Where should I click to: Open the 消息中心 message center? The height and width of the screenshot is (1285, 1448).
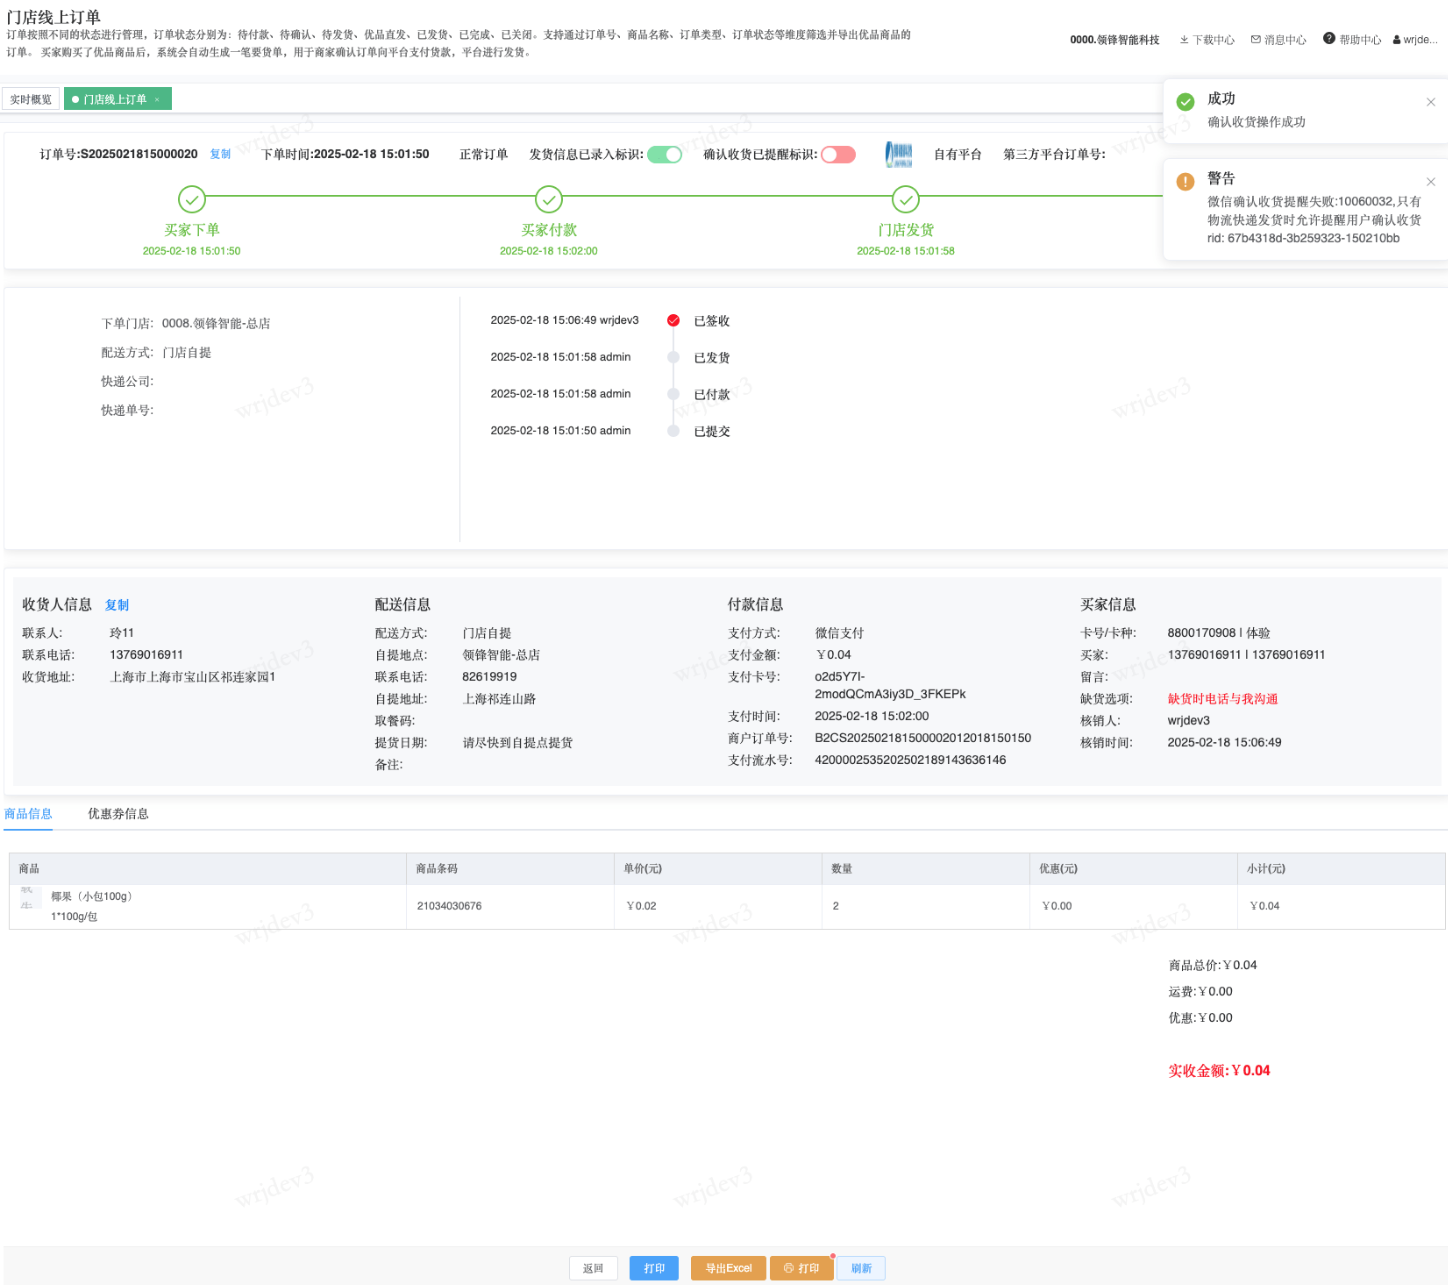pos(1279,40)
